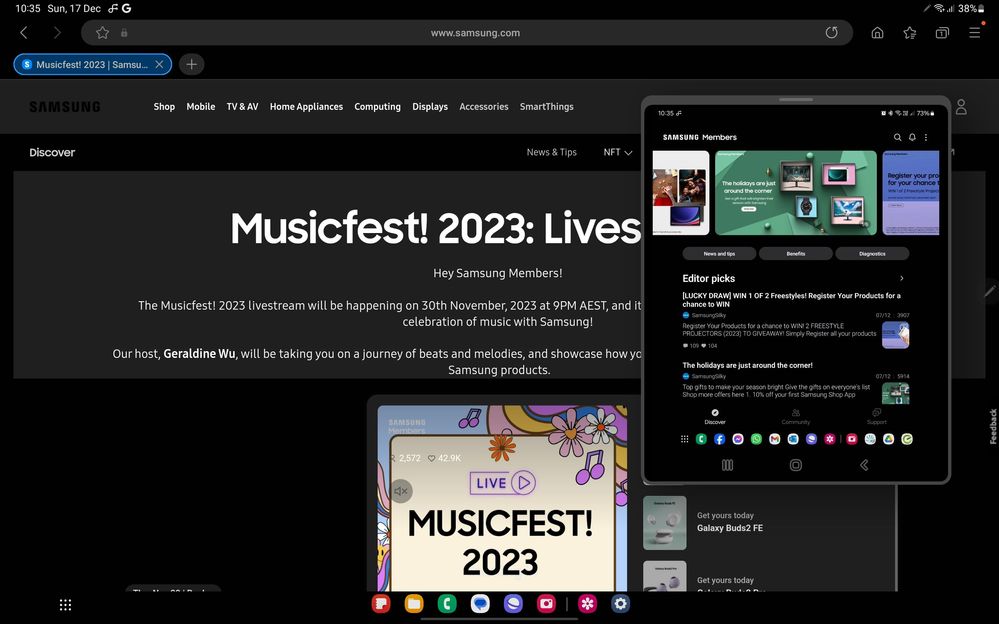This screenshot has width=999, height=624.
Task: Open the Shop menu on Samsung site
Action: pyautogui.click(x=164, y=107)
